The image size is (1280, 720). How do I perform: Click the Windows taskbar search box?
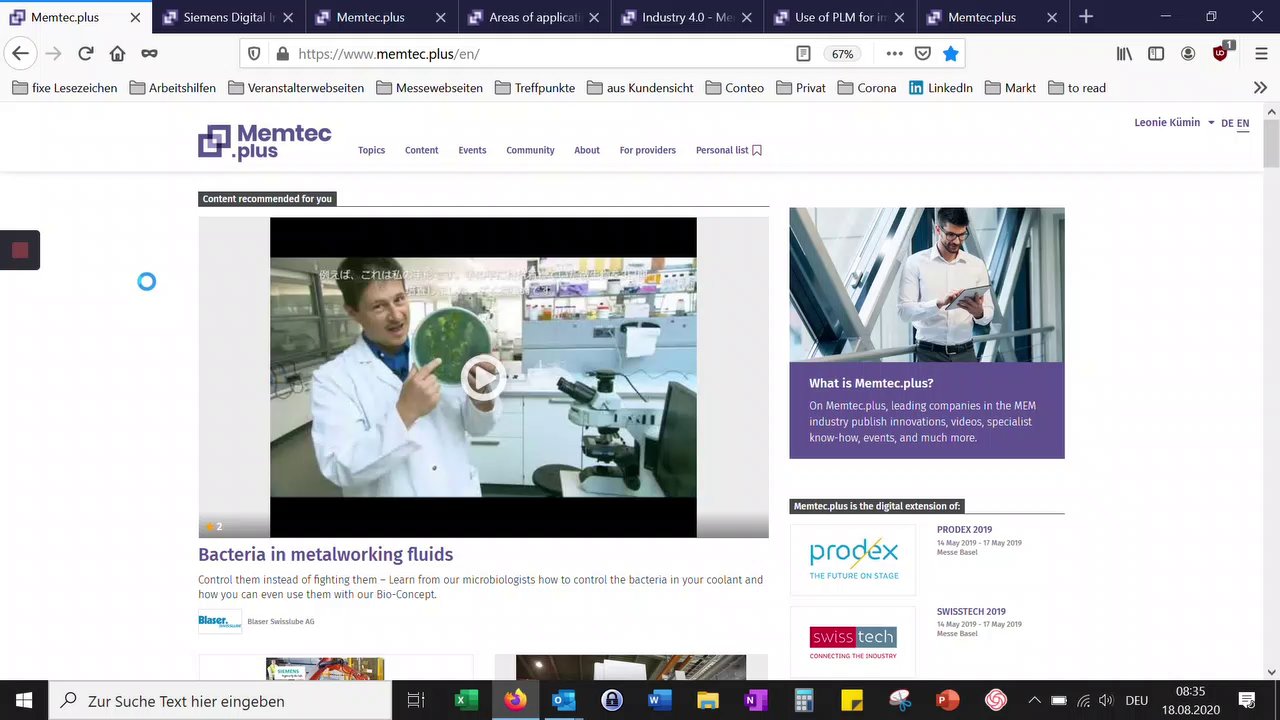pos(220,701)
